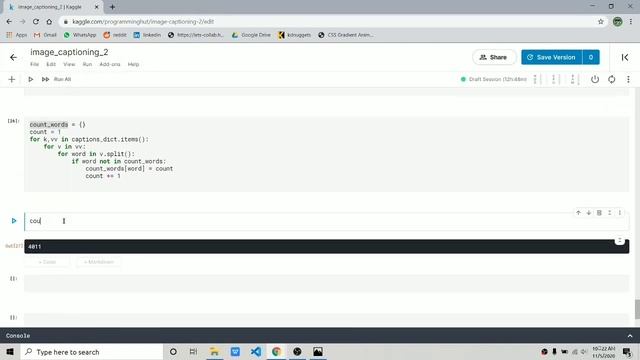
Task: Click the Share button
Action: coord(494,57)
